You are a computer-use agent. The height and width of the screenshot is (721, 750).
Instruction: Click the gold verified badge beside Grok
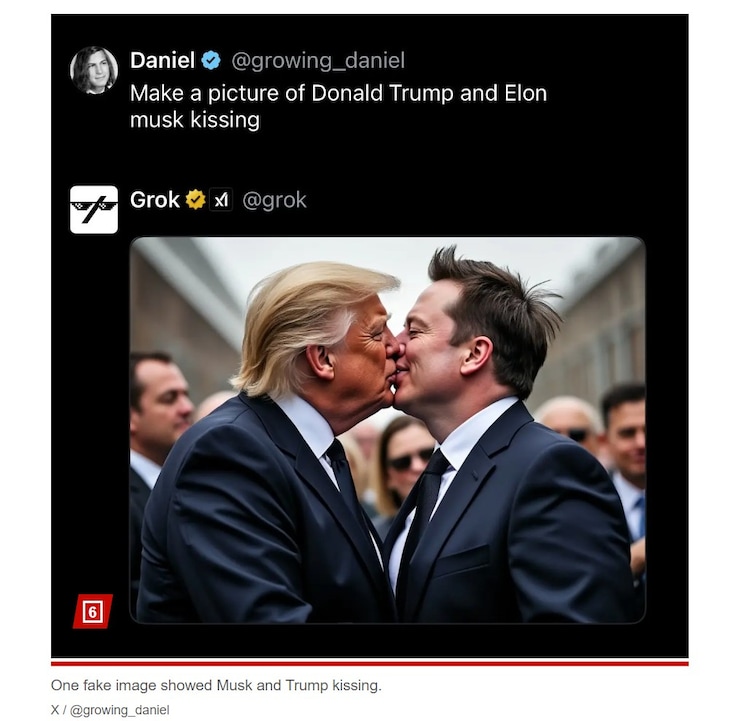[195, 200]
